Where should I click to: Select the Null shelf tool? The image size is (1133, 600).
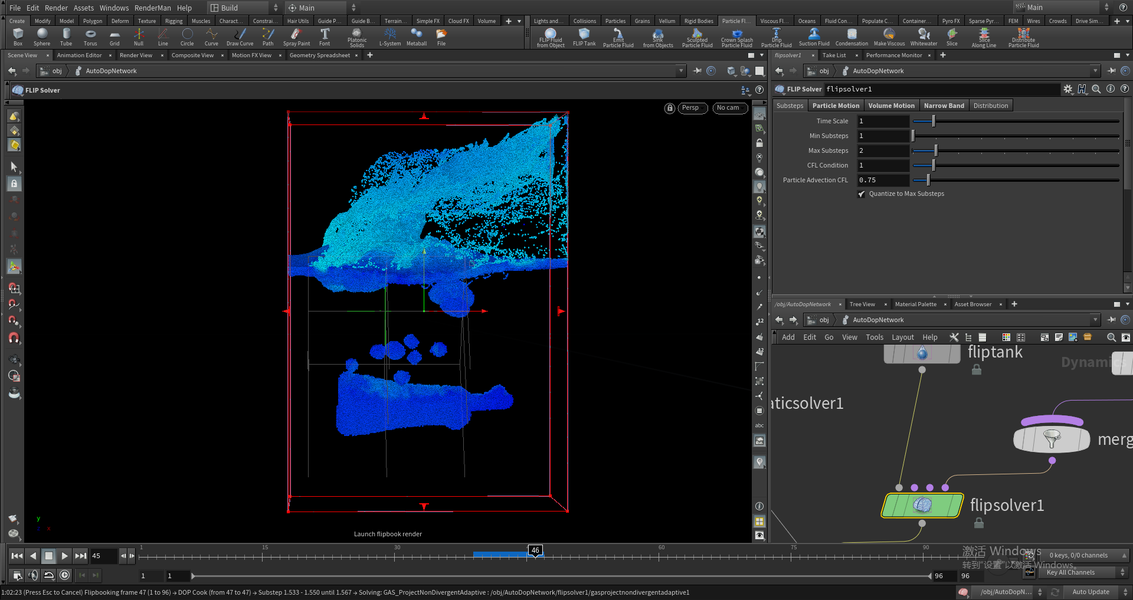click(138, 37)
